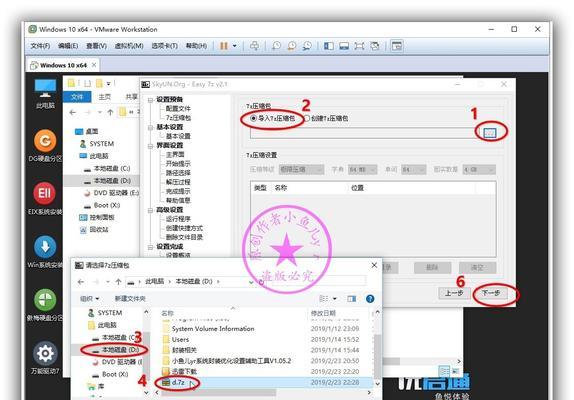The image size is (574, 400).
Task: Enter full screen mode icon
Action: tap(359, 46)
